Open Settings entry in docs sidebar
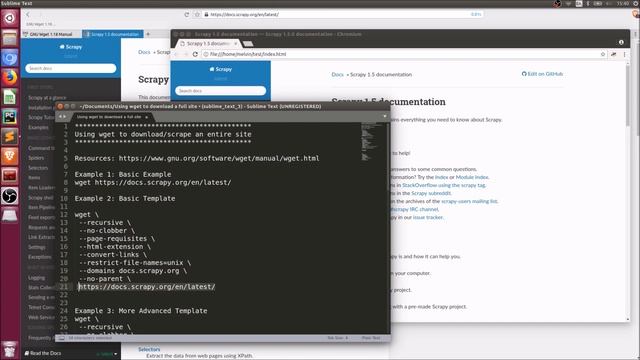640x360 pixels. tap(36, 247)
